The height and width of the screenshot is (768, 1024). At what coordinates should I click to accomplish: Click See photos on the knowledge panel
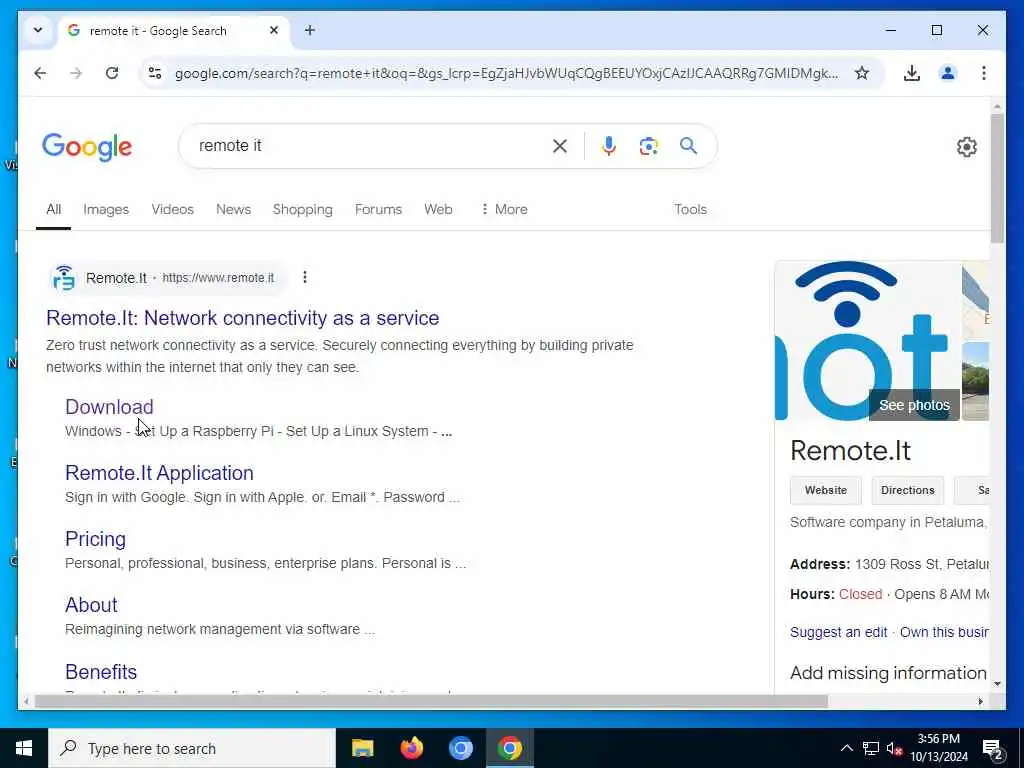coord(914,406)
